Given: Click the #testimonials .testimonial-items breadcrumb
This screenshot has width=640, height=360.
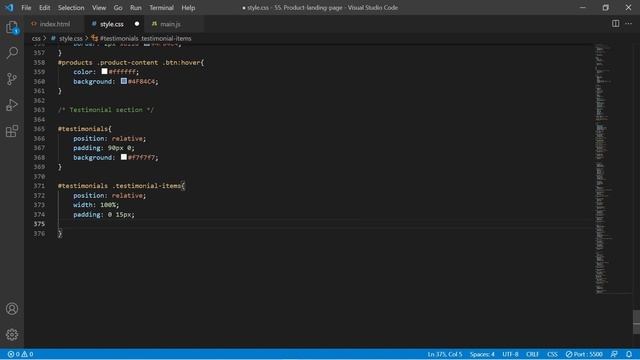Looking at the screenshot, I should coord(145,38).
